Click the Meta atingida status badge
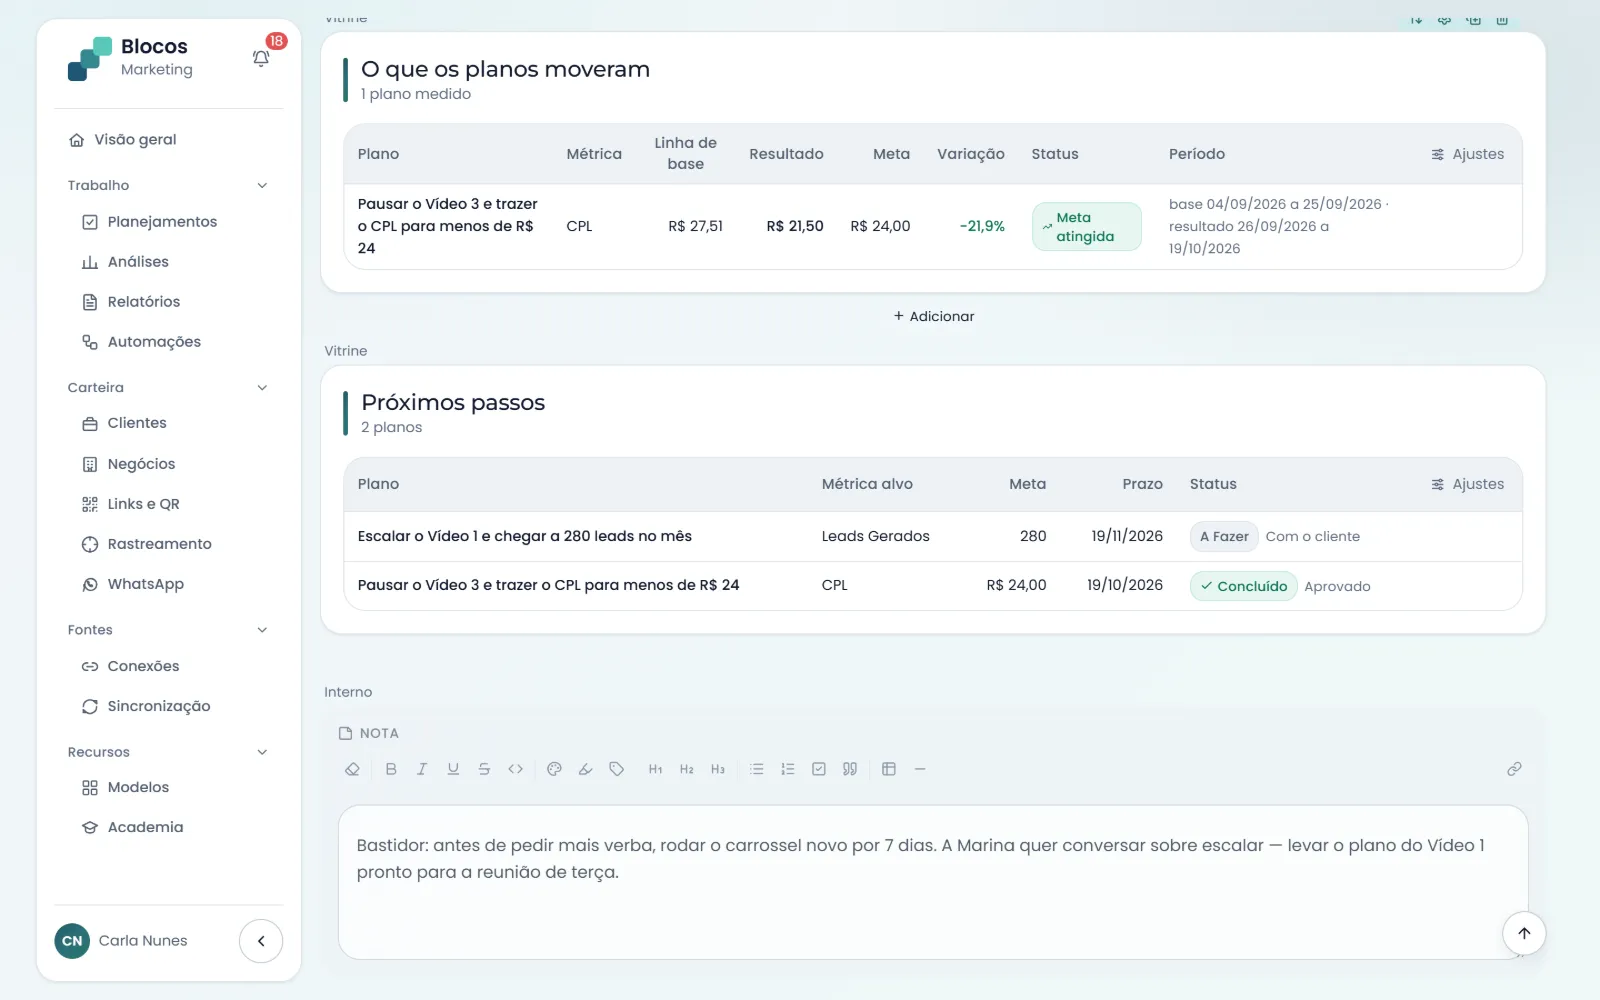Screen dimensions: 1600x1000 click(x=1087, y=227)
